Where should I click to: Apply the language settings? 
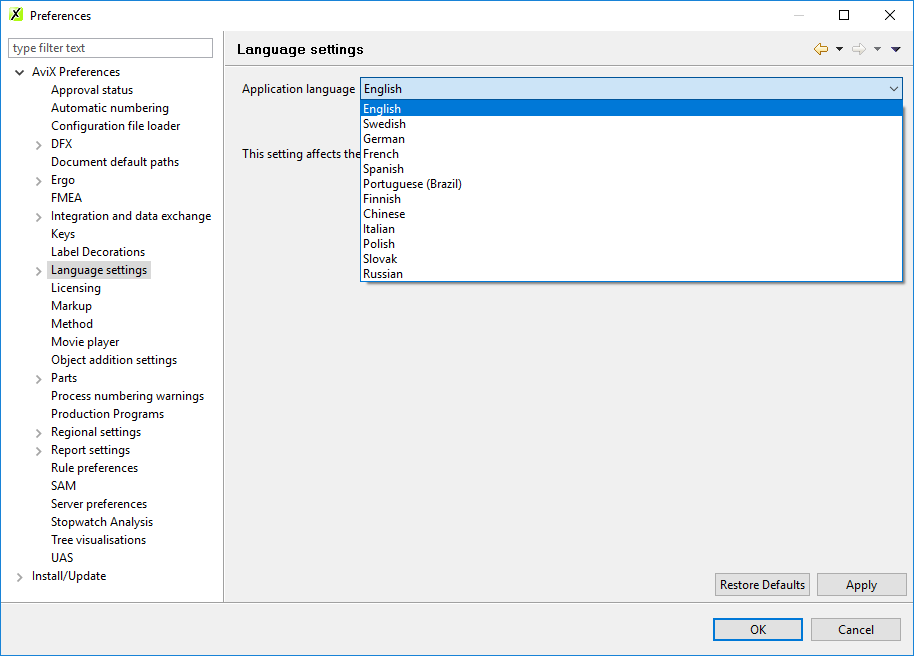[x=861, y=584]
